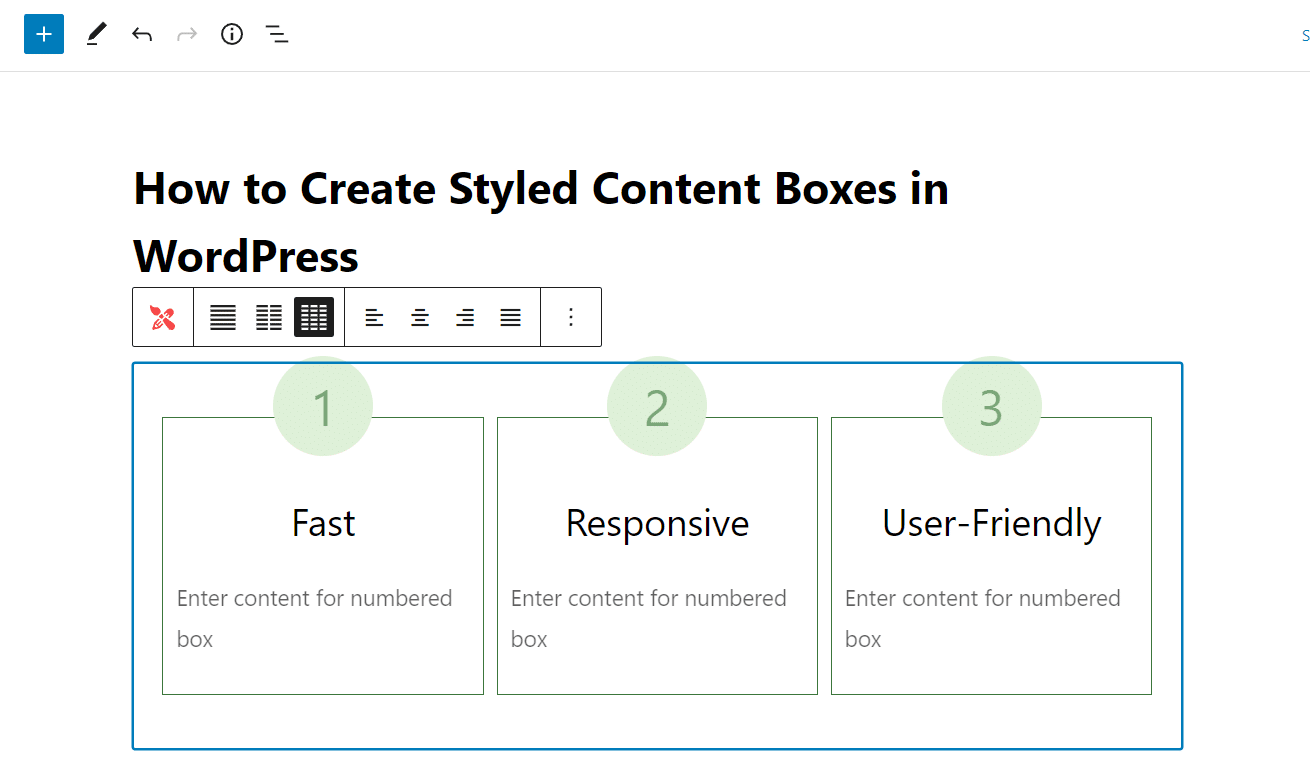Open block options three-dot menu

tap(571, 318)
